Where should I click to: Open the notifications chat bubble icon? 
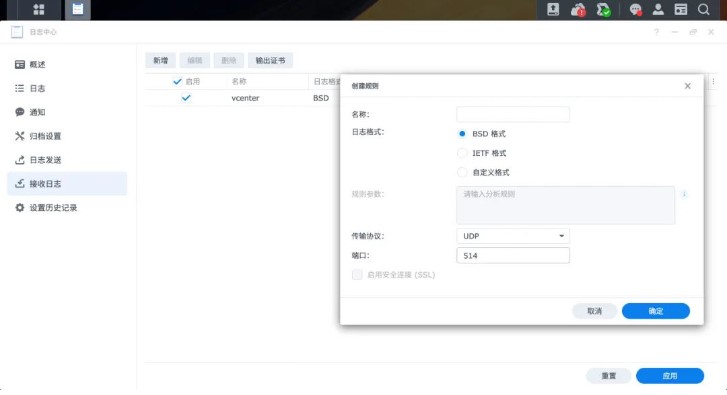(635, 9)
